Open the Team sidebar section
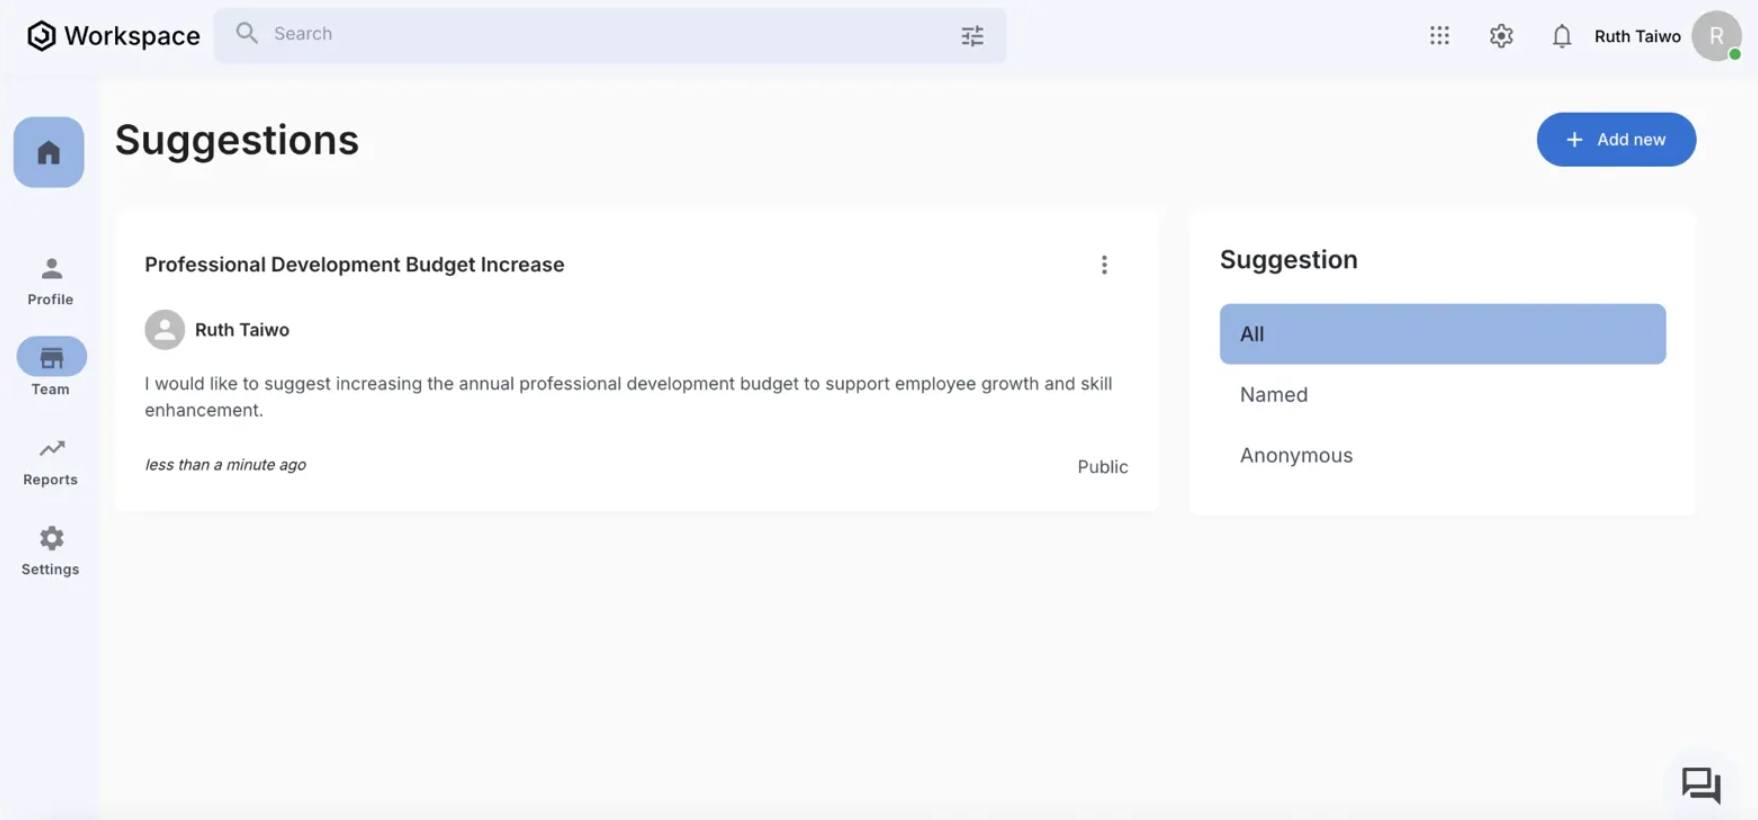The image size is (1758, 820). coord(51,368)
